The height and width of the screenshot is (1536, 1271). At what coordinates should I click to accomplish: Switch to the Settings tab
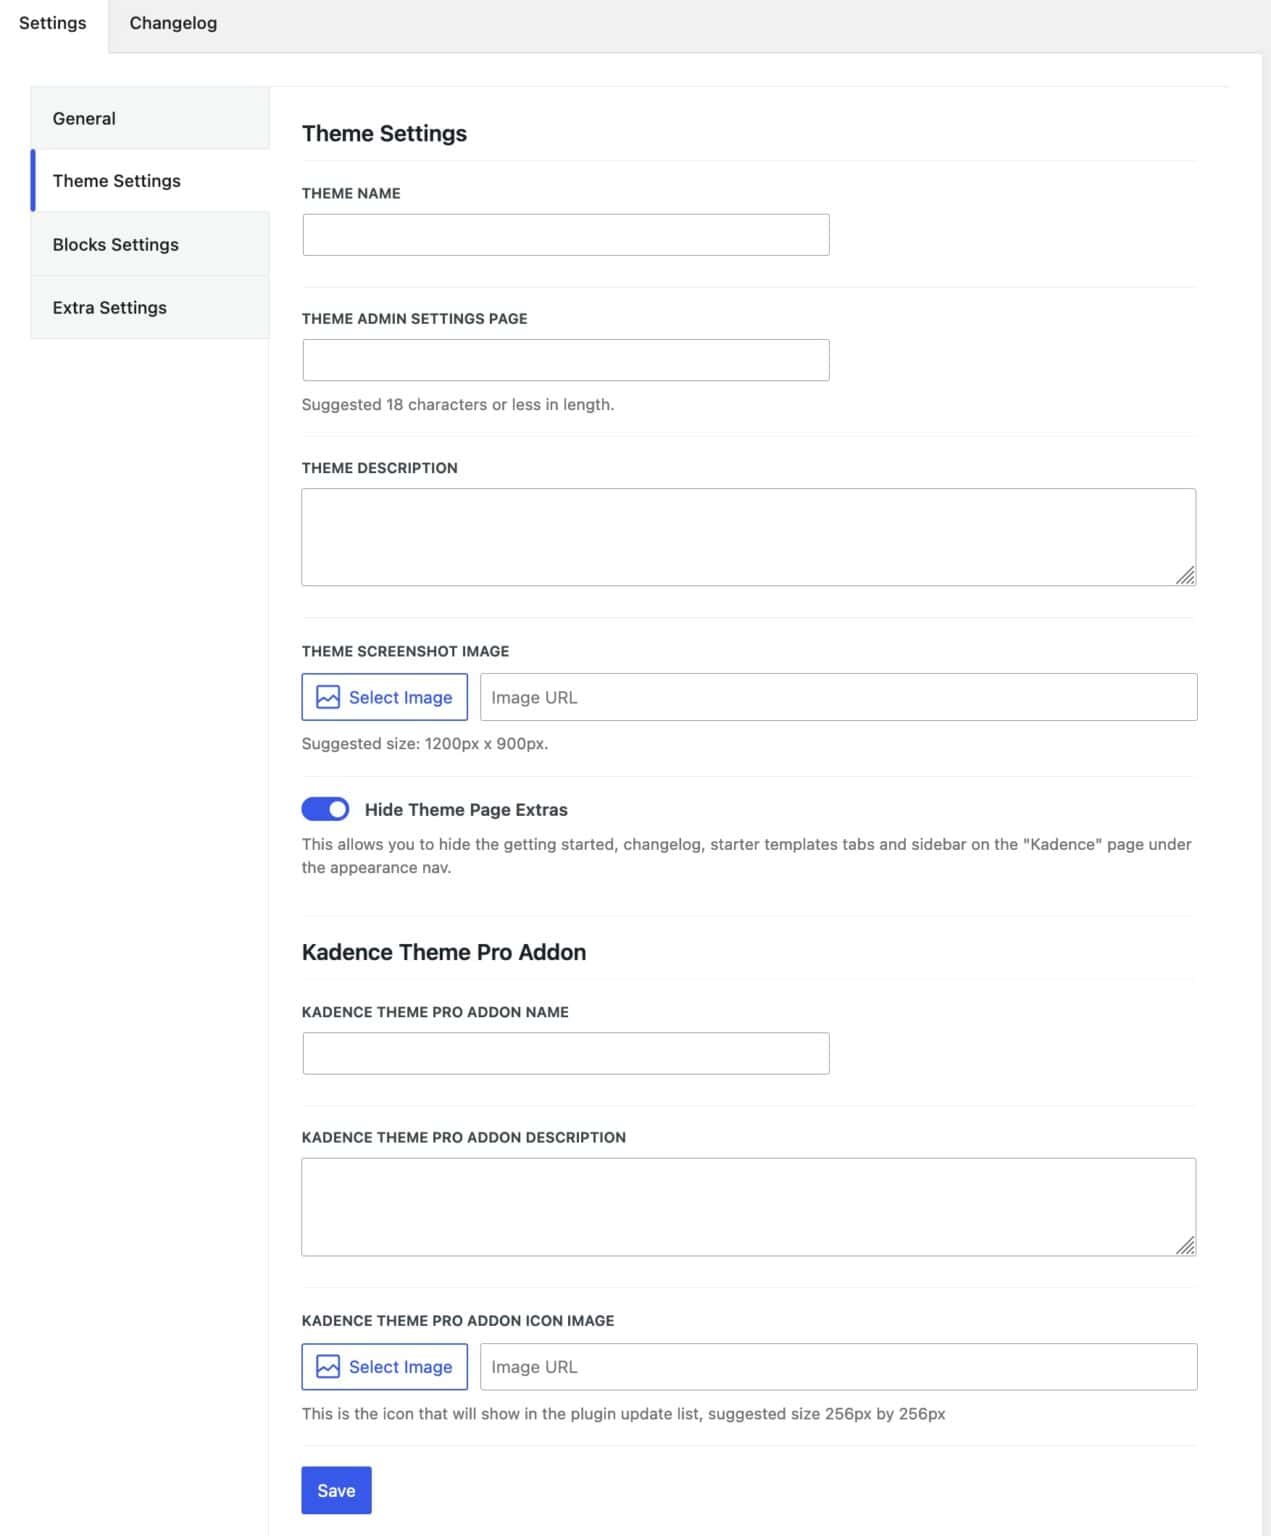(52, 22)
